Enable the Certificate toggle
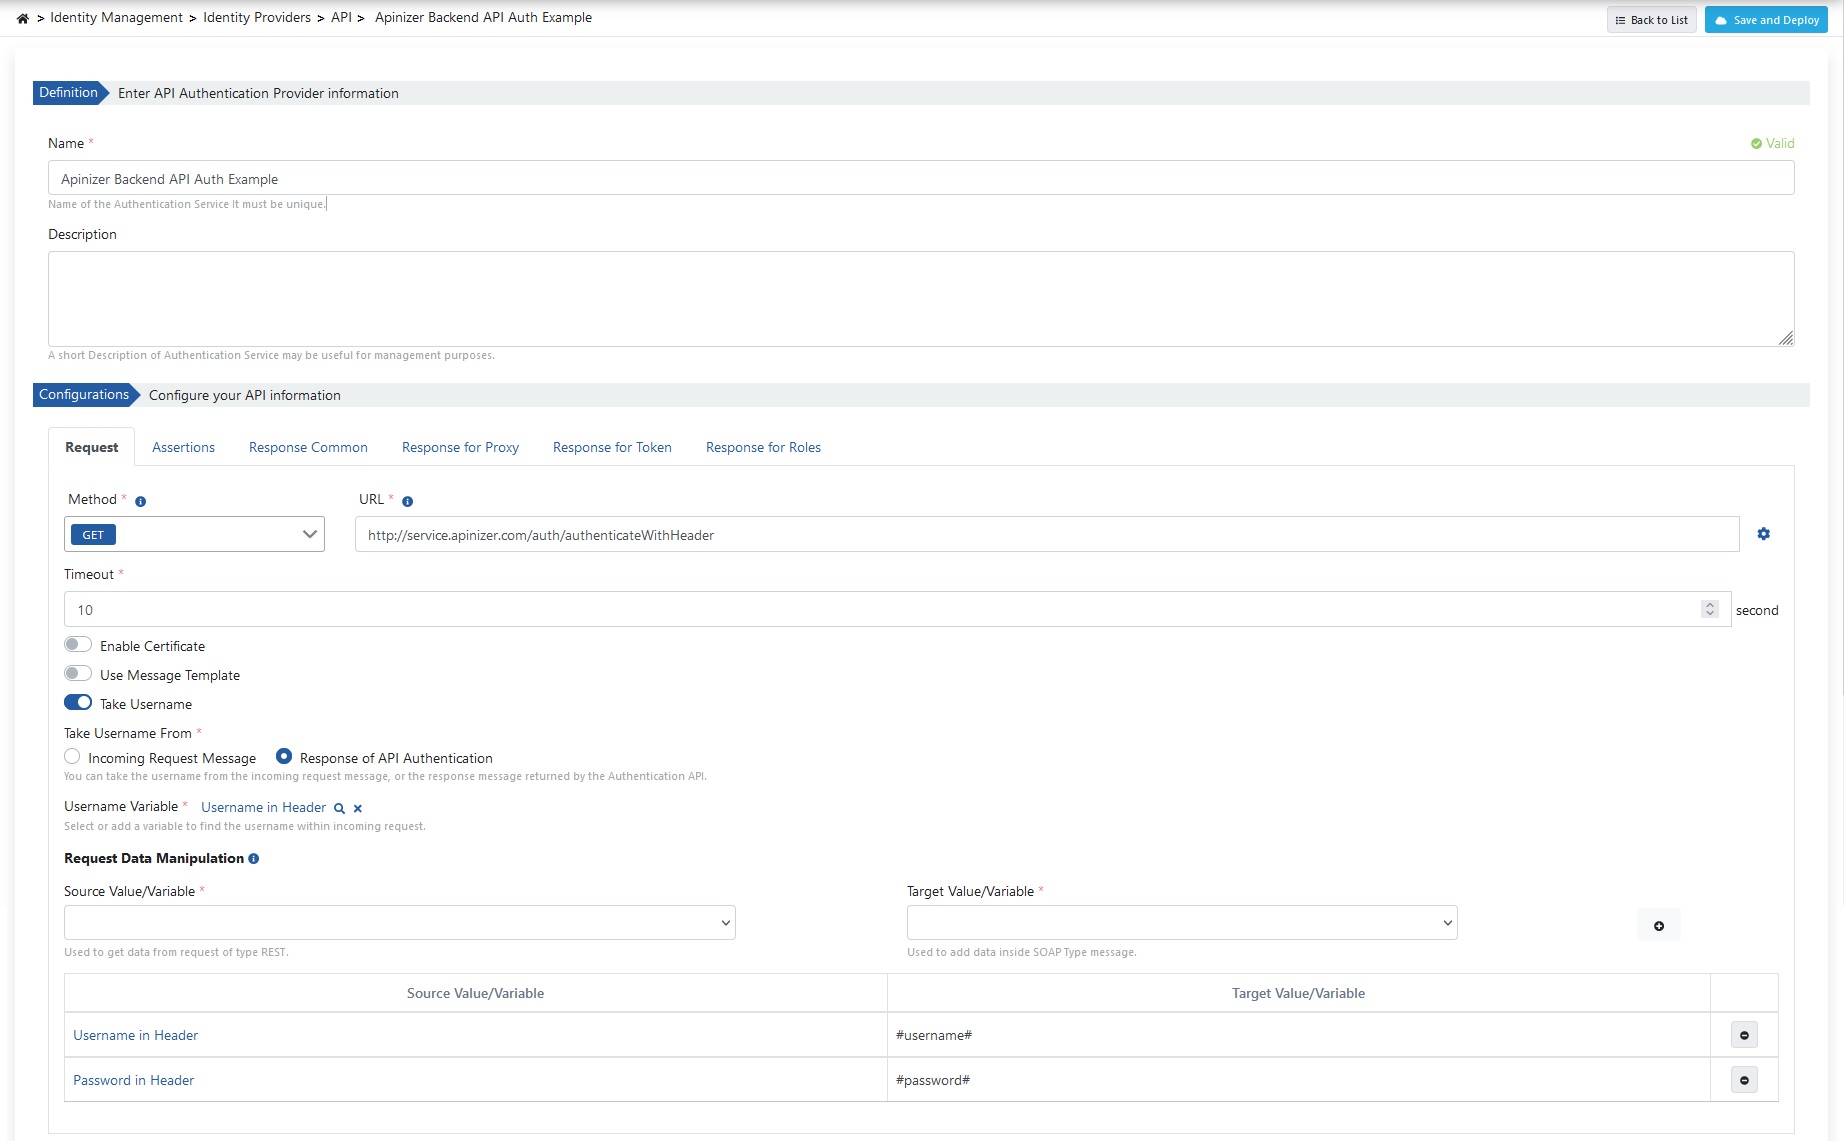 click(78, 645)
